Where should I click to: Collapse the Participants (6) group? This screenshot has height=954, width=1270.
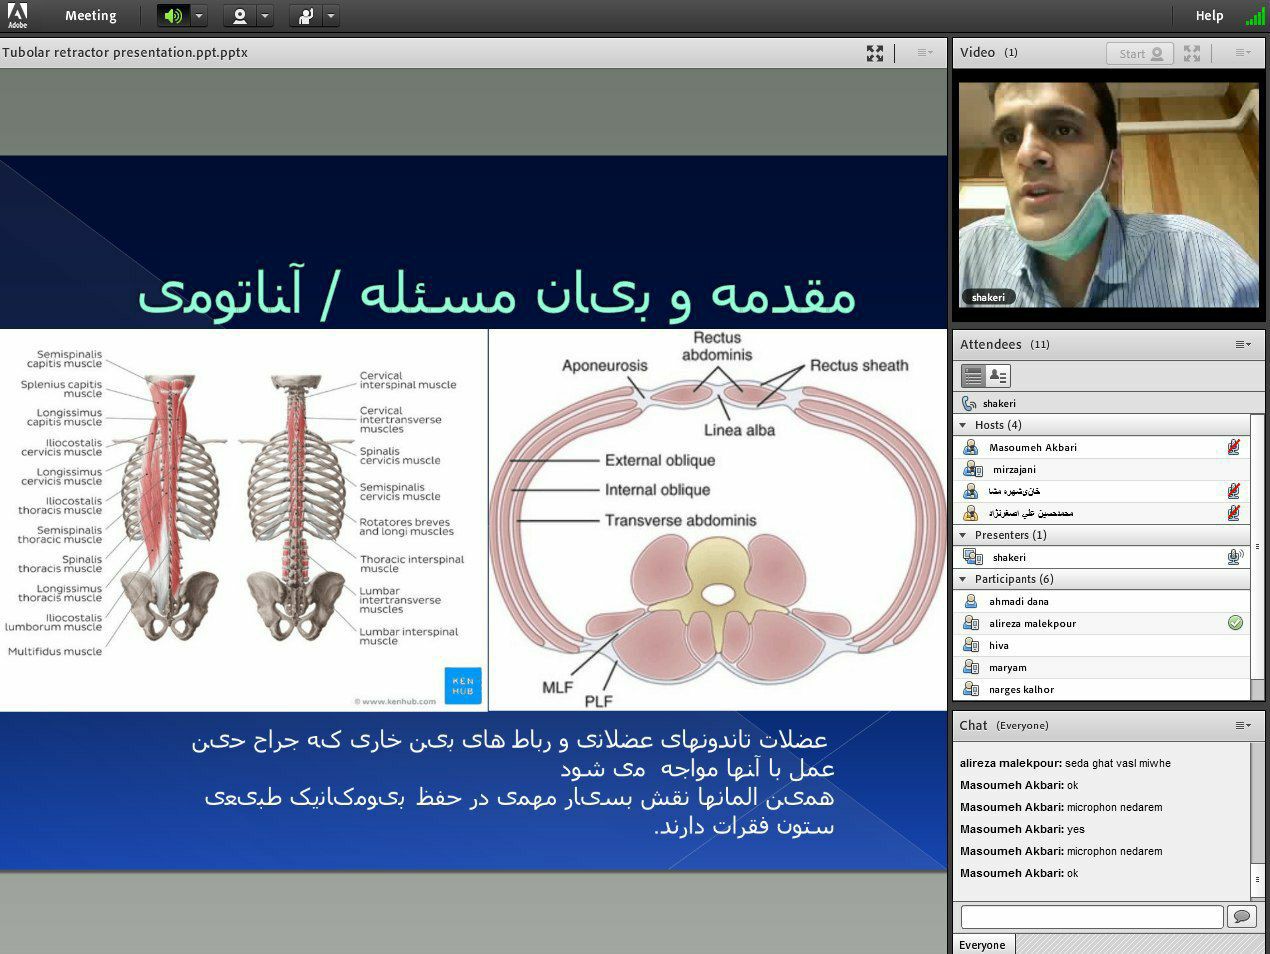[963, 579]
